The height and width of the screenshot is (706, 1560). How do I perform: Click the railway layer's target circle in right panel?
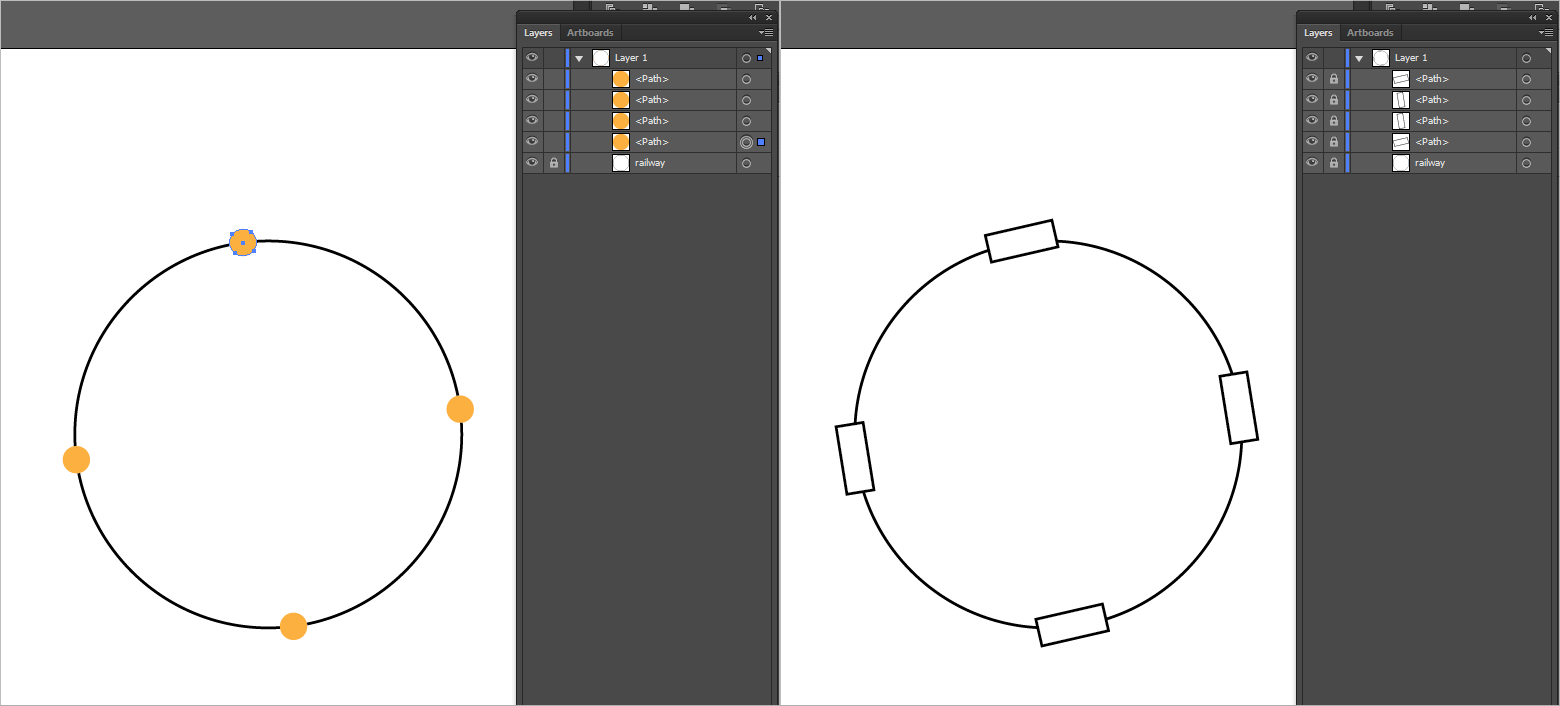pos(1526,162)
